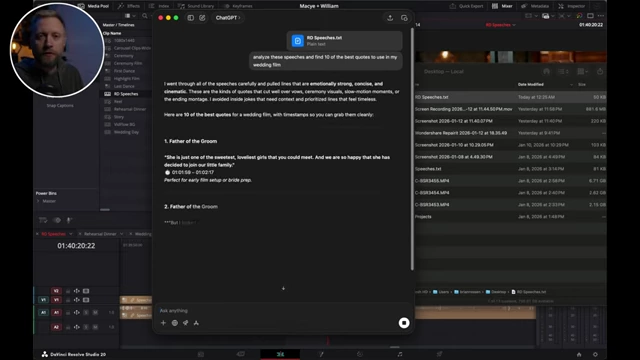
Task: Lock the V1 video track
Action: [68, 300]
